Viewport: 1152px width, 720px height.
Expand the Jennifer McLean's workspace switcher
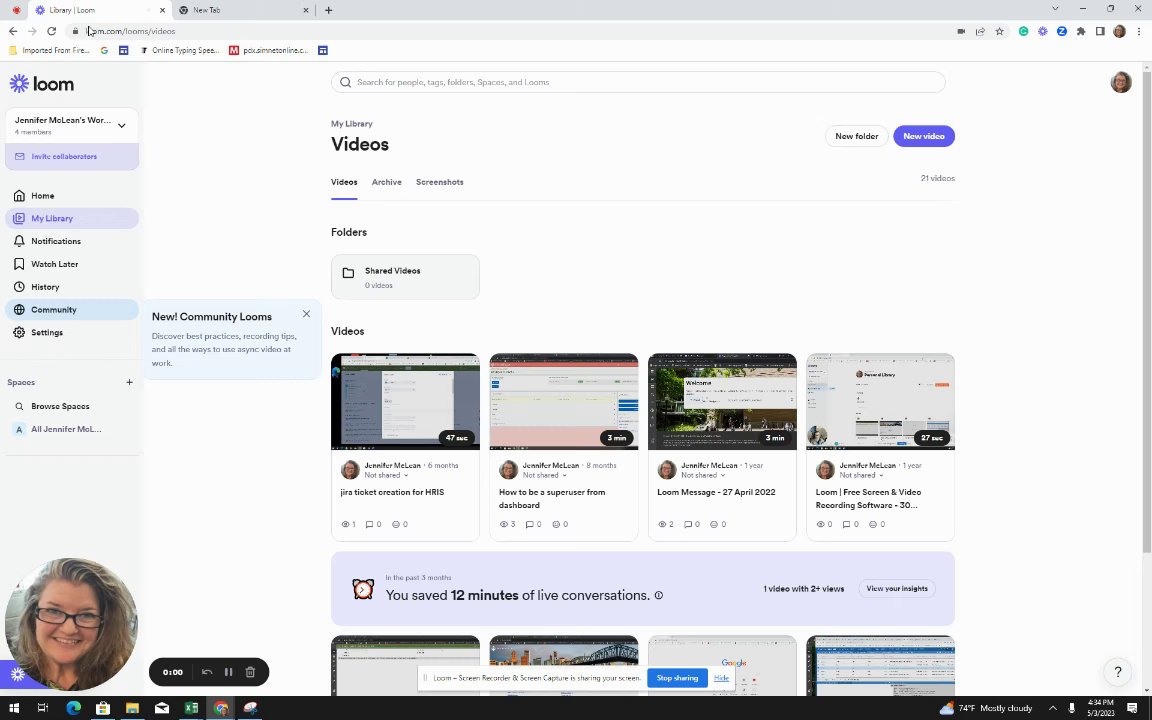(x=71, y=125)
